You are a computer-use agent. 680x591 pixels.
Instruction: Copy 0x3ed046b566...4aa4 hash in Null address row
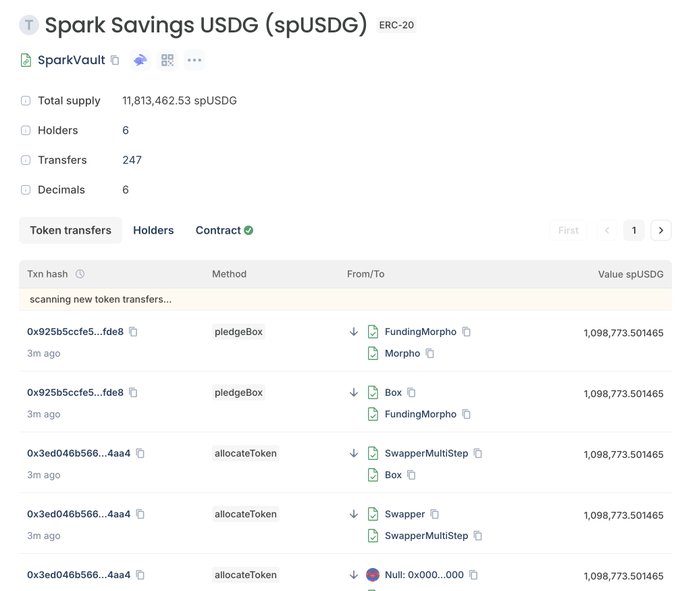pyautogui.click(x=140, y=575)
